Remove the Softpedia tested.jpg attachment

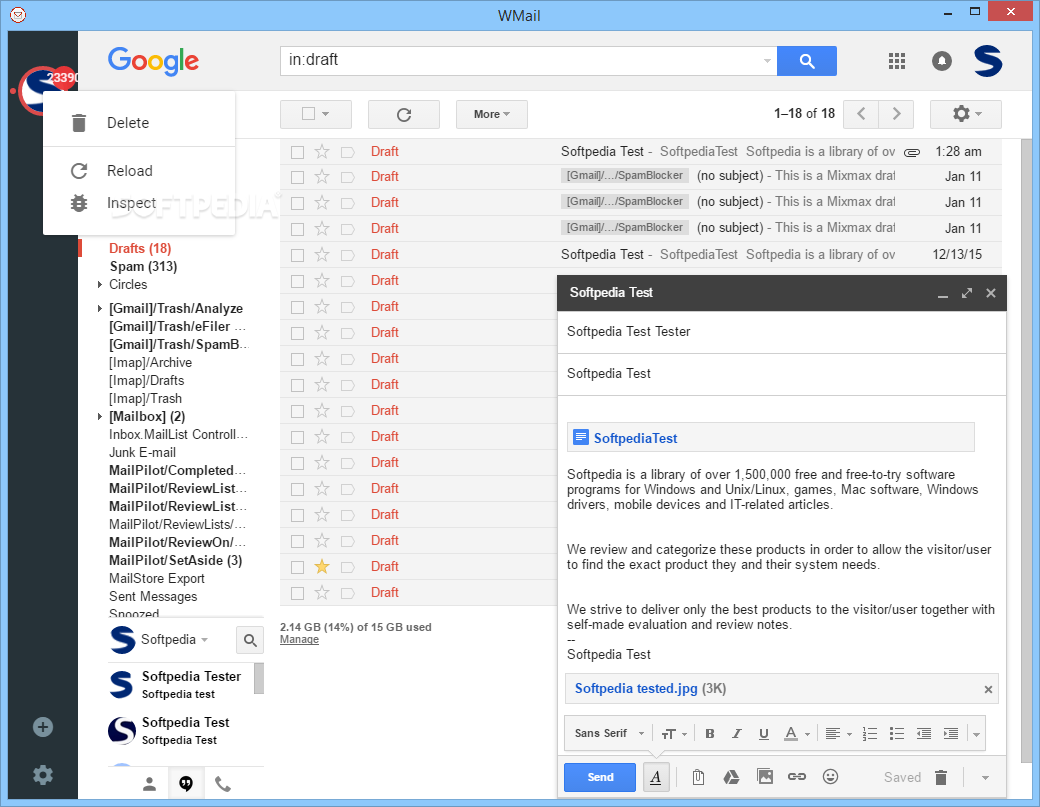[x=988, y=690]
